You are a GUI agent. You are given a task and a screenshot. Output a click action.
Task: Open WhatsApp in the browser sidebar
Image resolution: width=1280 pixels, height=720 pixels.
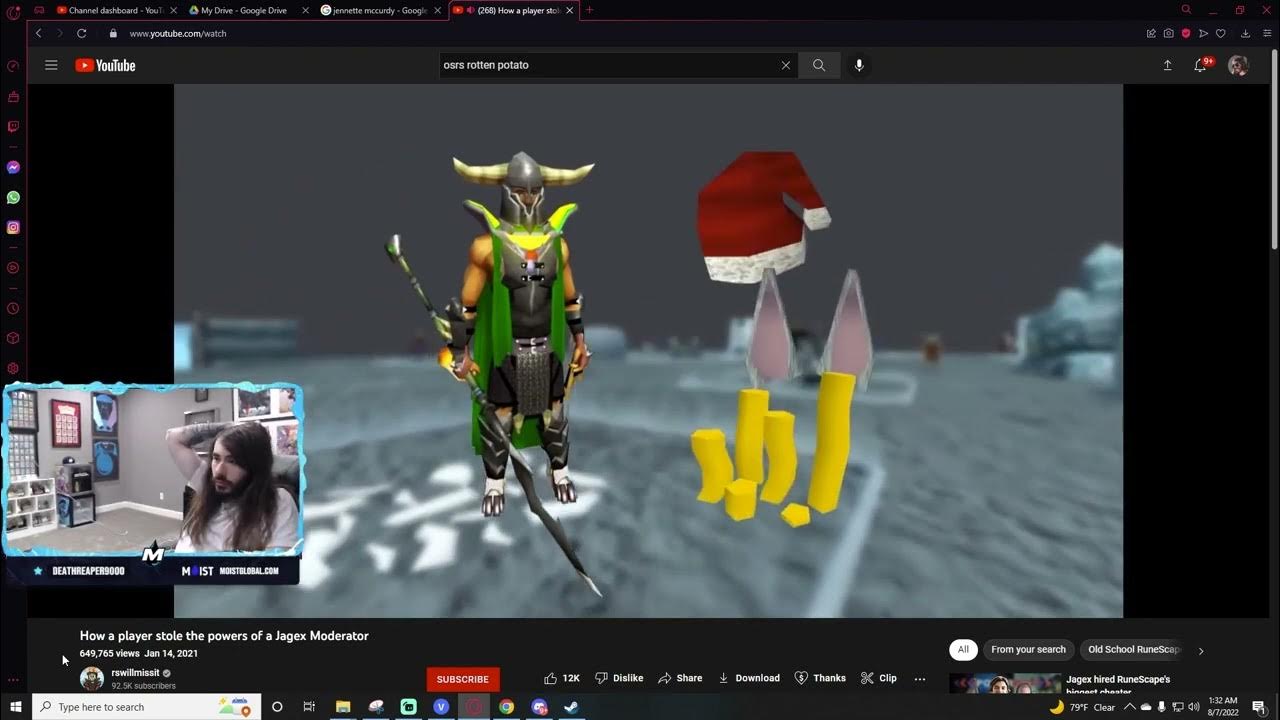coord(13,197)
